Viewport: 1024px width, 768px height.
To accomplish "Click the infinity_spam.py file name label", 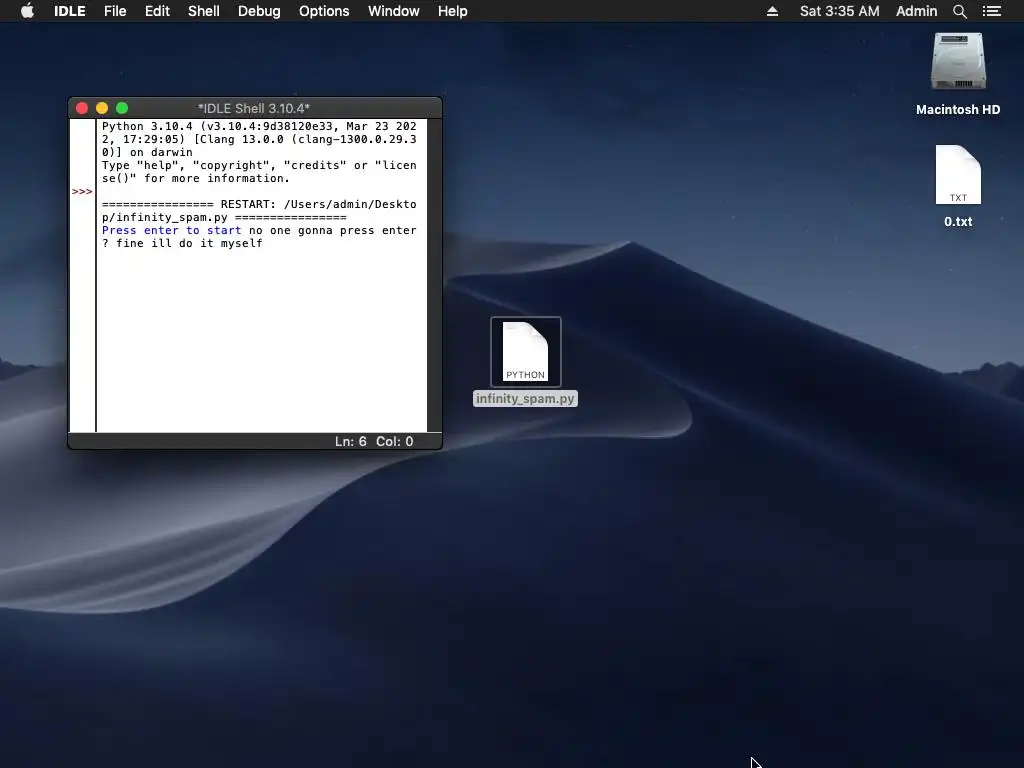I will (525, 398).
